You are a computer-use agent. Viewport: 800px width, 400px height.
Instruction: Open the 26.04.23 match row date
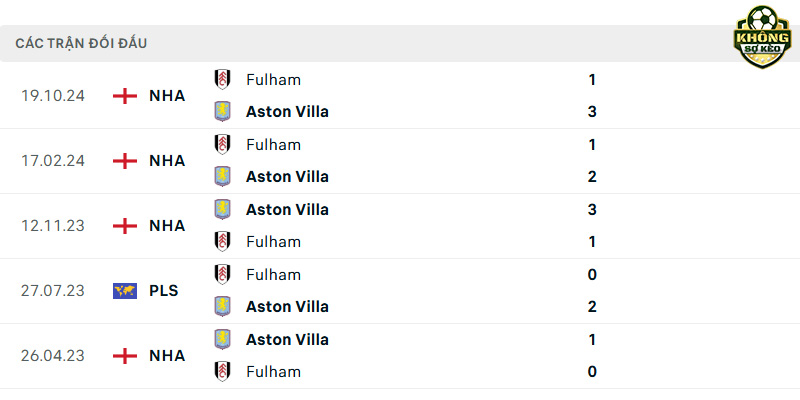(x=53, y=356)
